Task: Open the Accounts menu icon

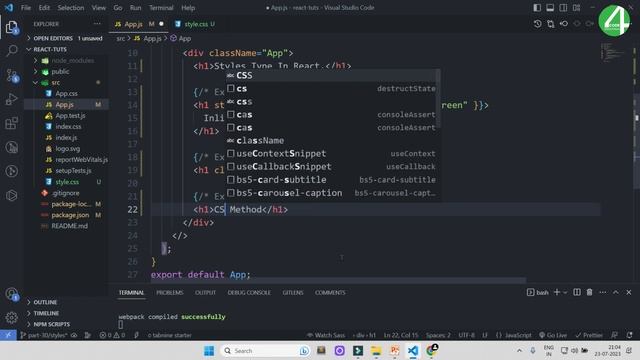Action: (x=11, y=293)
